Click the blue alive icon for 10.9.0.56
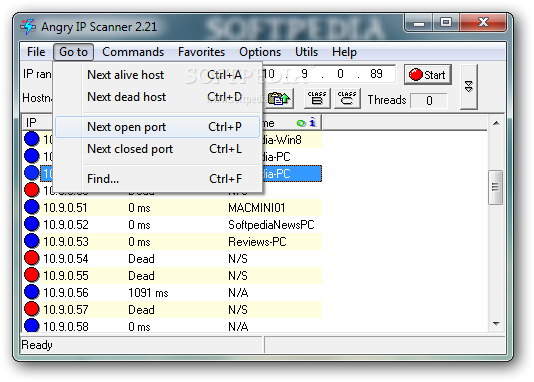This screenshot has width=534, height=382. click(x=32, y=292)
